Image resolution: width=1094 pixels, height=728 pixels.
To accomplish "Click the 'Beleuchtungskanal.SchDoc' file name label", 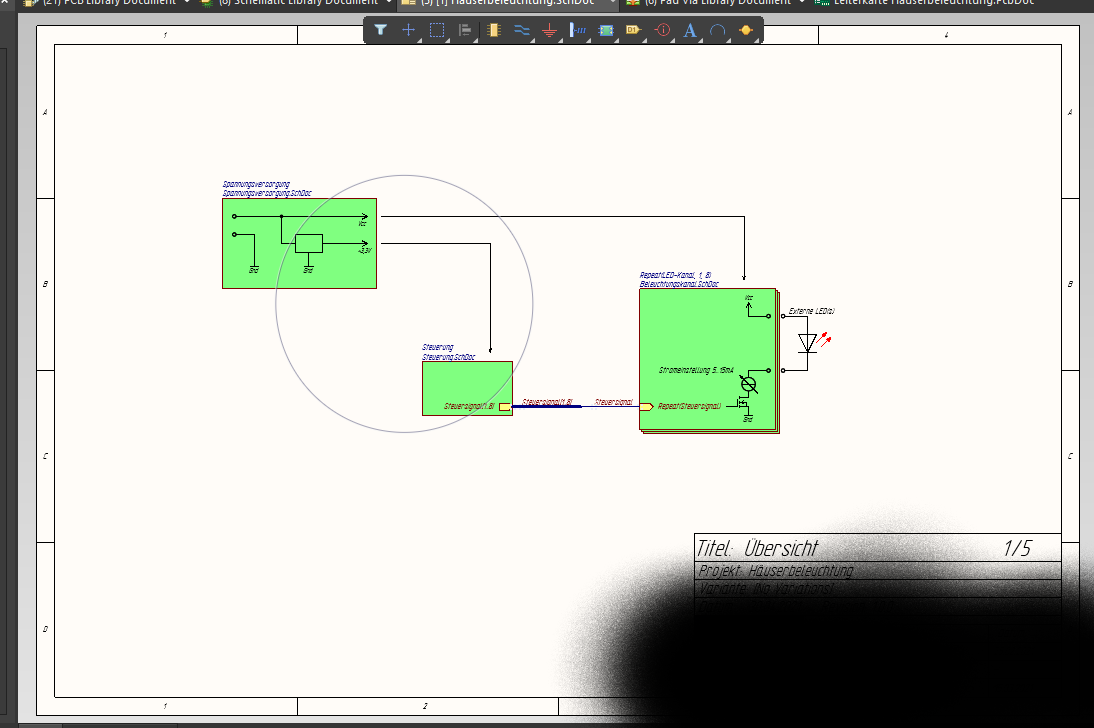I will click(679, 284).
